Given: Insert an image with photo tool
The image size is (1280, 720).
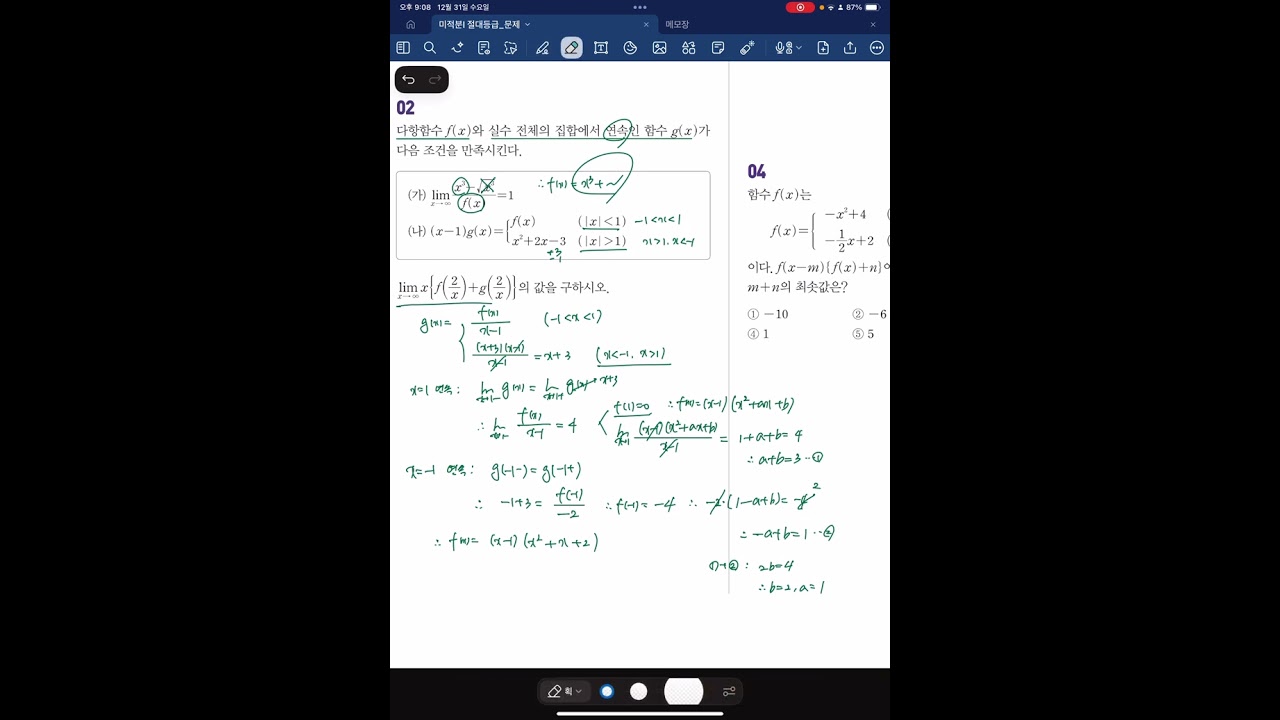Looking at the screenshot, I should coord(659,47).
